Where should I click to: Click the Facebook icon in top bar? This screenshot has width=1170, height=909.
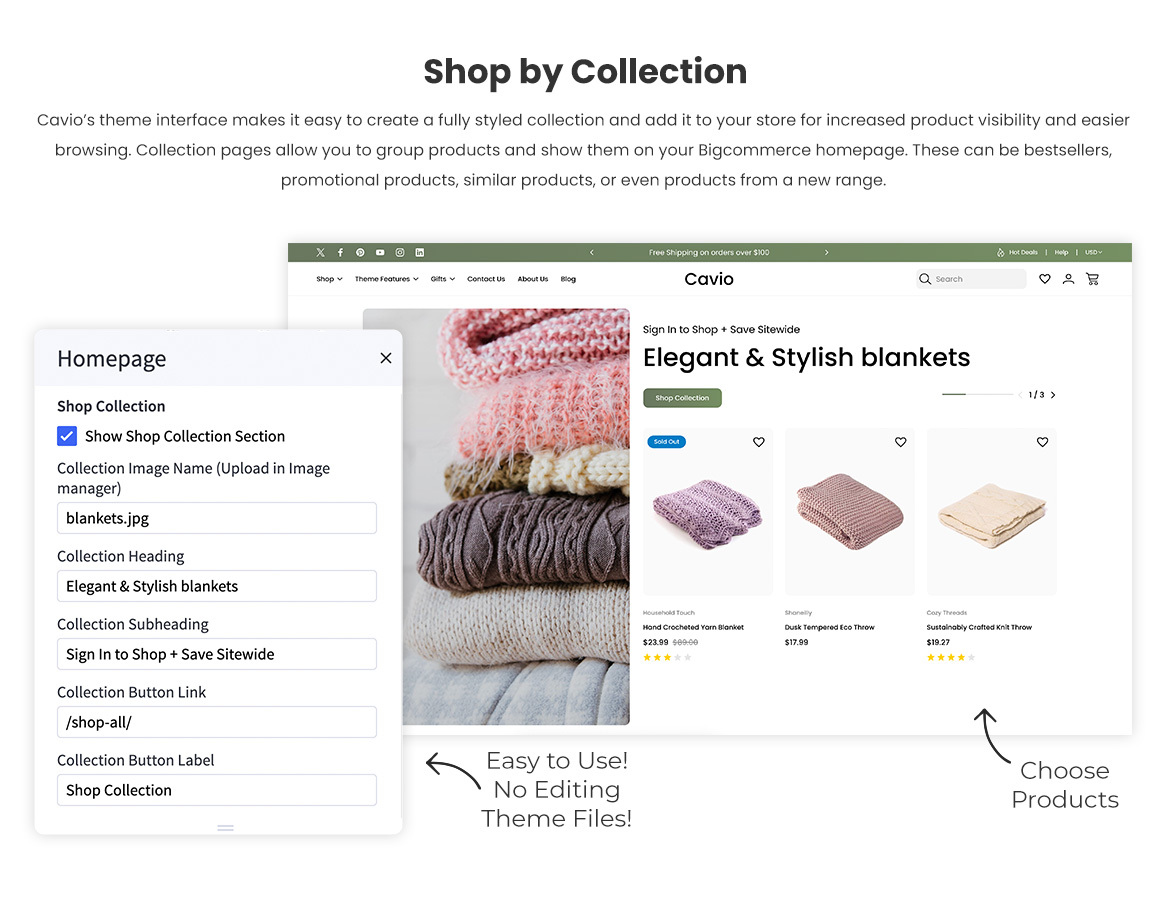pos(340,252)
